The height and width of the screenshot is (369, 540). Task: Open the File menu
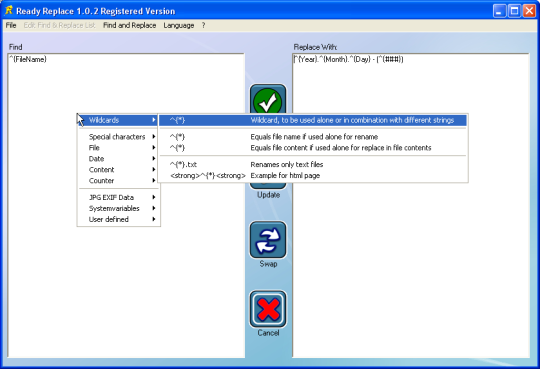pyautogui.click(x=11, y=25)
